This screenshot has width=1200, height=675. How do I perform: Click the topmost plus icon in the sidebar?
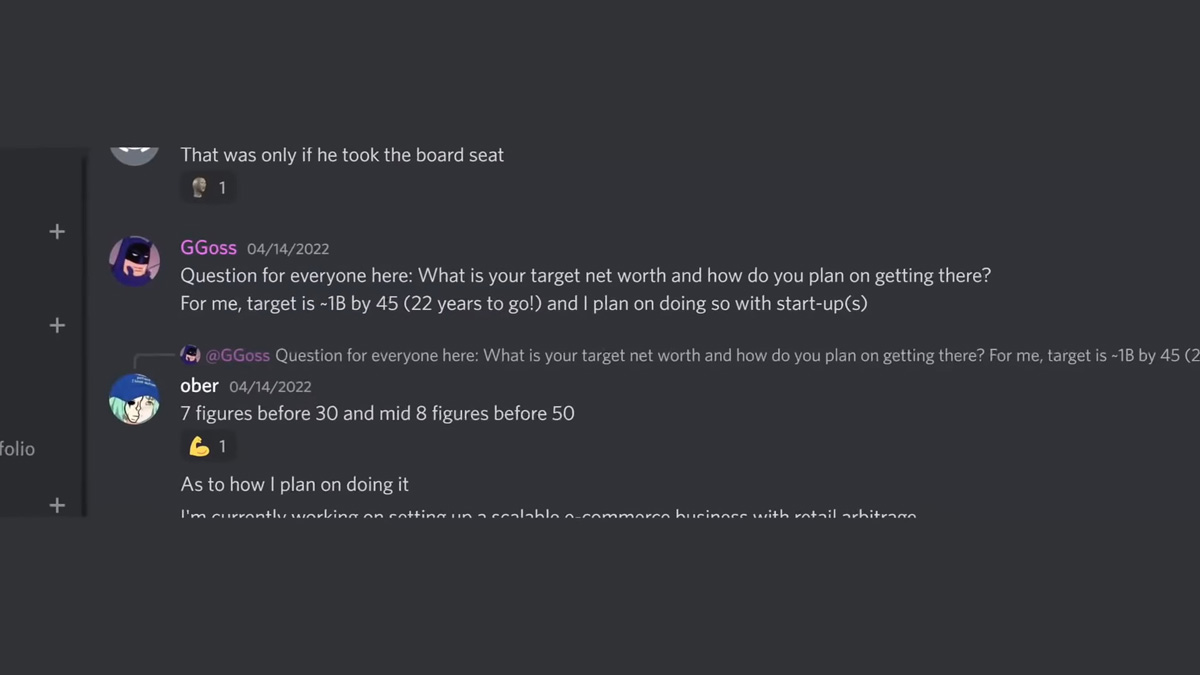pos(57,232)
